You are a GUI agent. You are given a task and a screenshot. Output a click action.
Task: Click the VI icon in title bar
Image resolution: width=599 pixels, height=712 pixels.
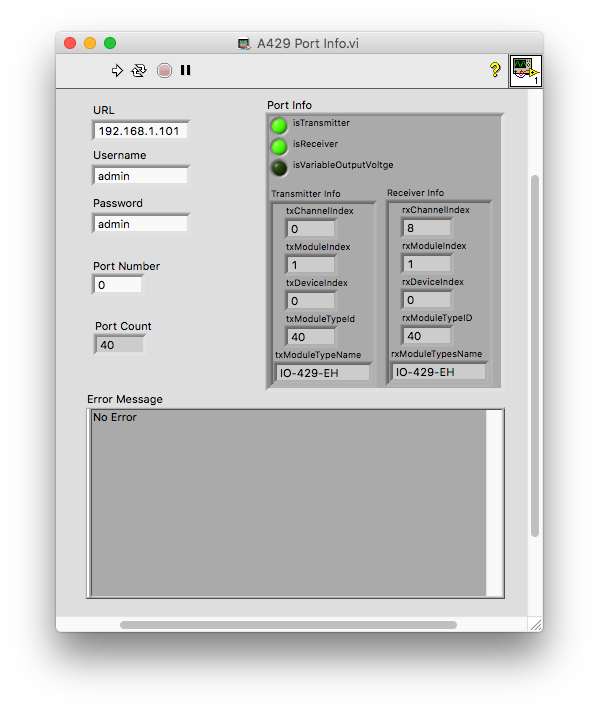pos(244,44)
